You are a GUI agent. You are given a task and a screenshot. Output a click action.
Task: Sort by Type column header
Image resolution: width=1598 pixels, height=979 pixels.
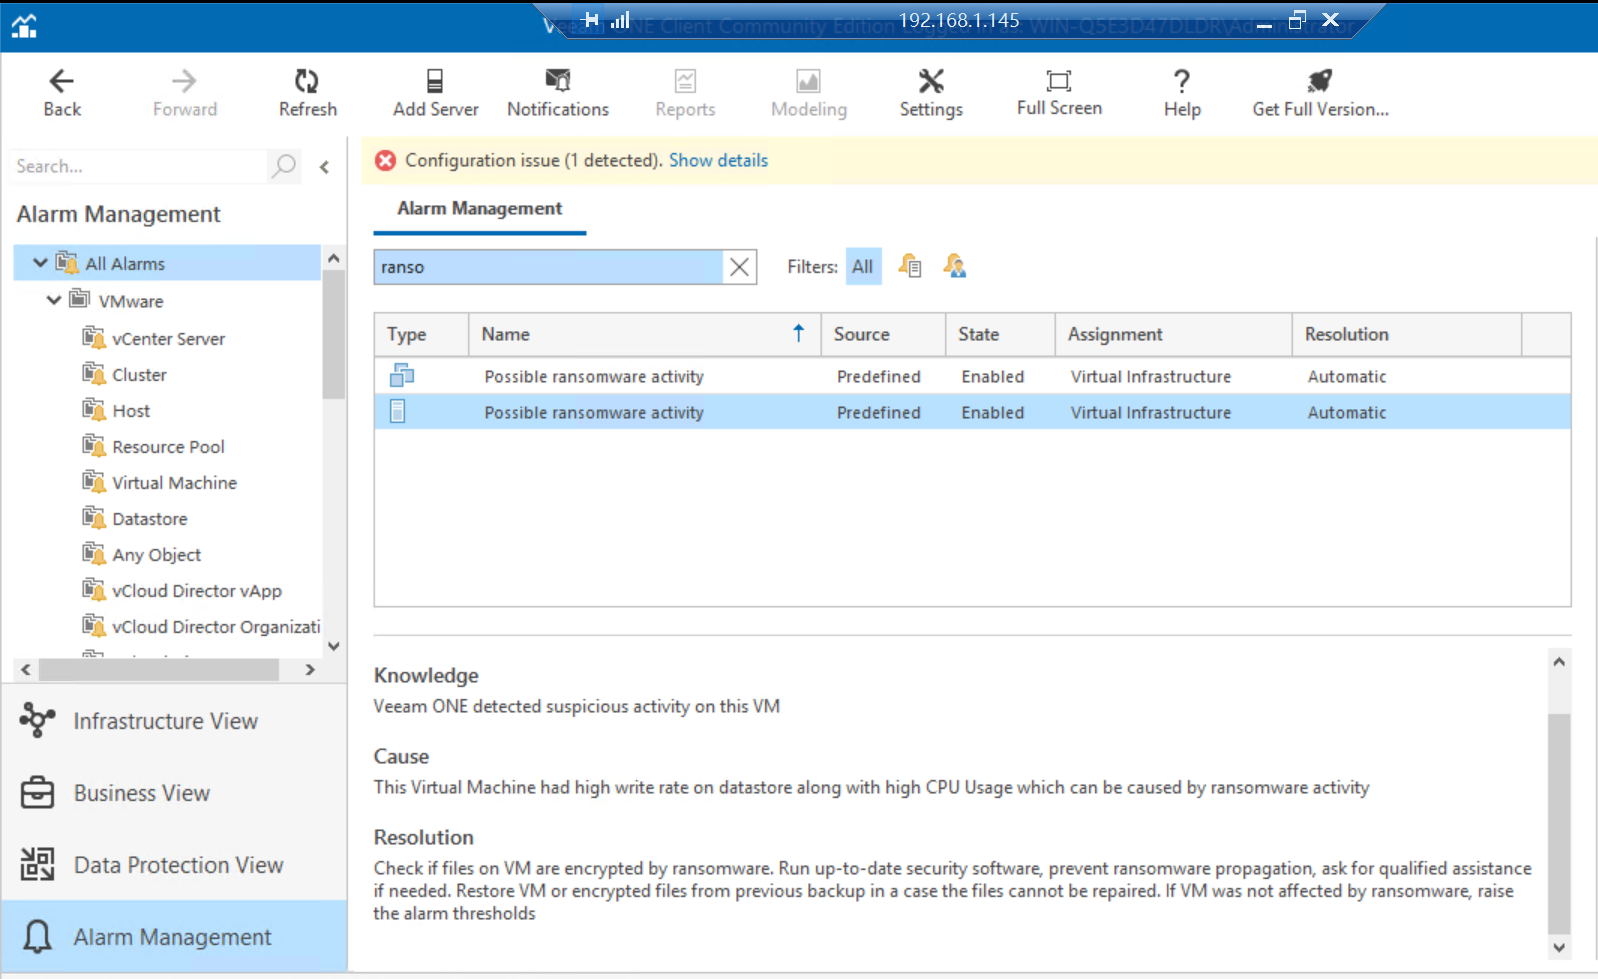[x=421, y=334]
